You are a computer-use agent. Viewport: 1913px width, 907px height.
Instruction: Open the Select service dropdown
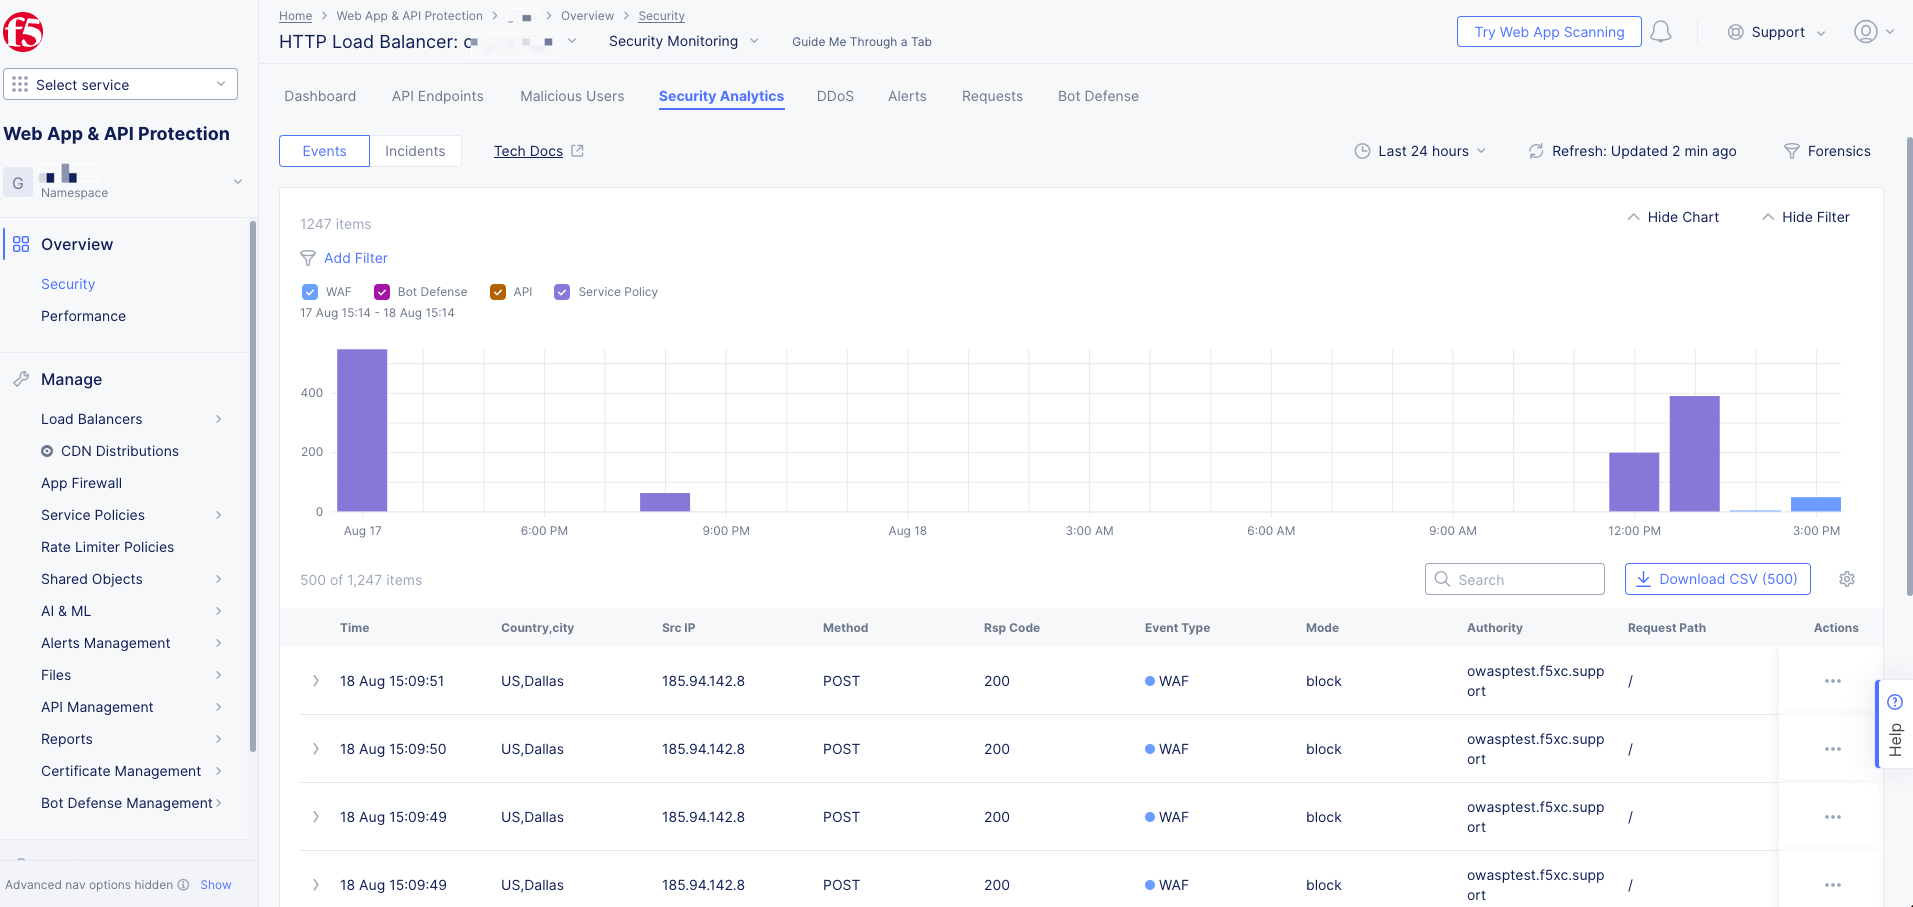point(120,85)
